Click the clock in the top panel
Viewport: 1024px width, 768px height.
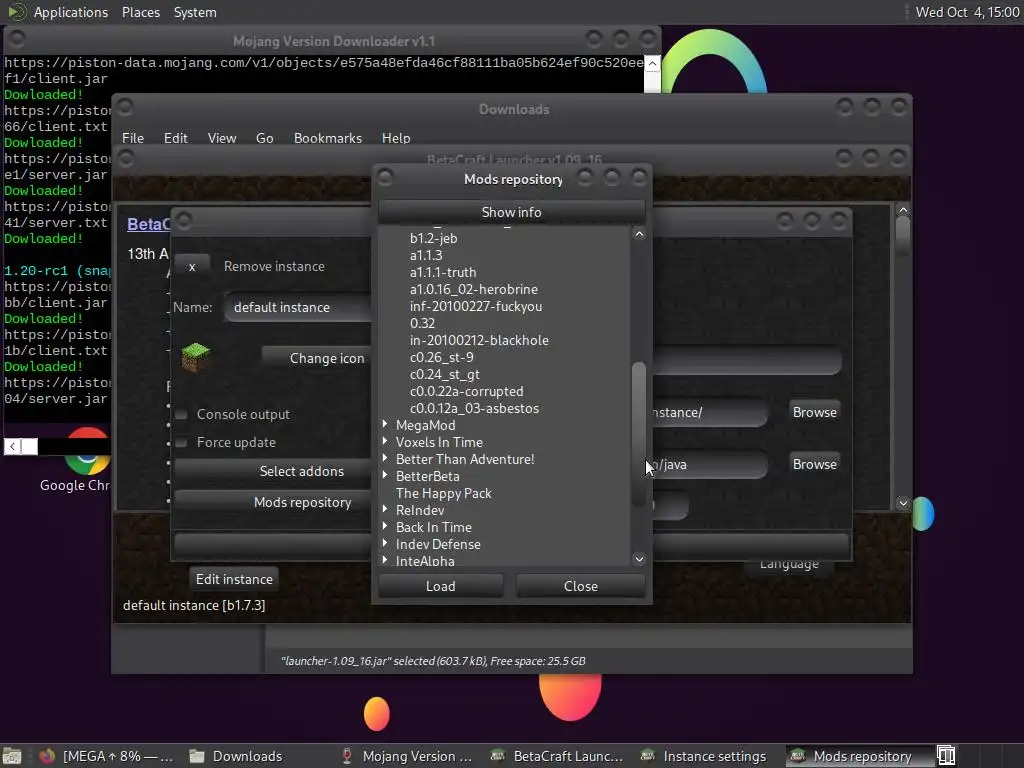[x=967, y=12]
